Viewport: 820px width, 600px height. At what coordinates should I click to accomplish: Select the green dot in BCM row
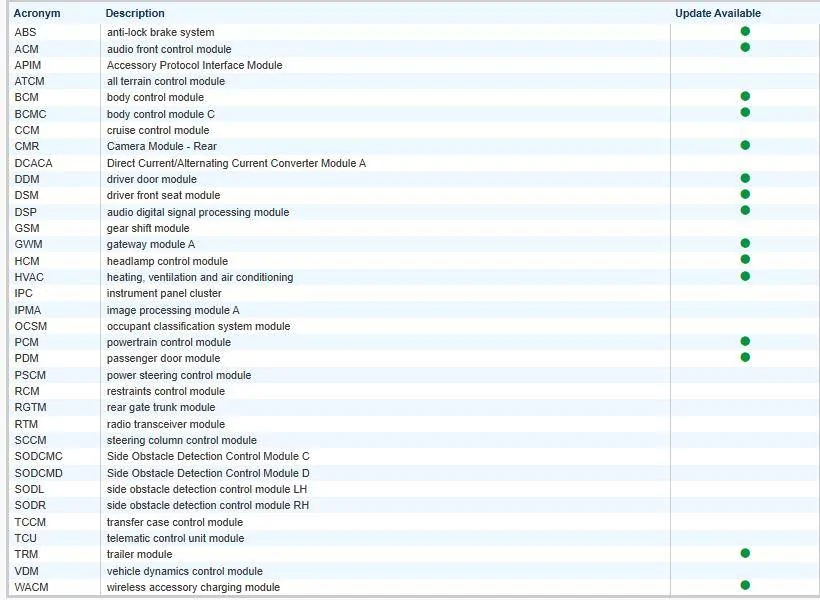pyautogui.click(x=745, y=96)
